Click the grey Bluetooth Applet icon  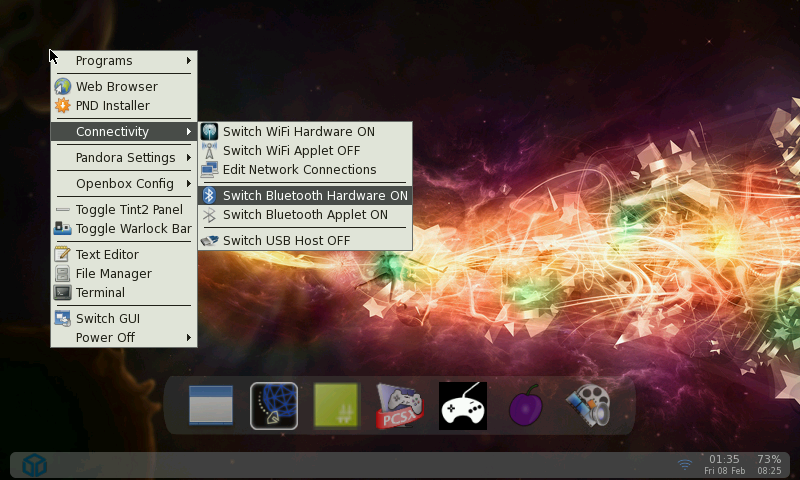pyautogui.click(x=209, y=215)
